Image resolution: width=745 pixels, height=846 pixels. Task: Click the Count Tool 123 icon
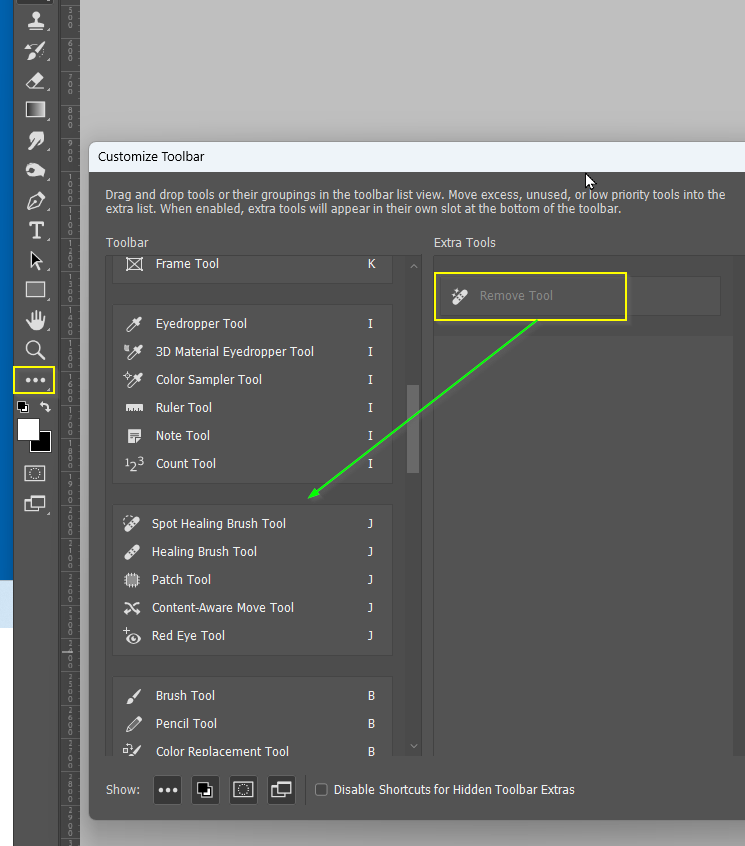[134, 464]
